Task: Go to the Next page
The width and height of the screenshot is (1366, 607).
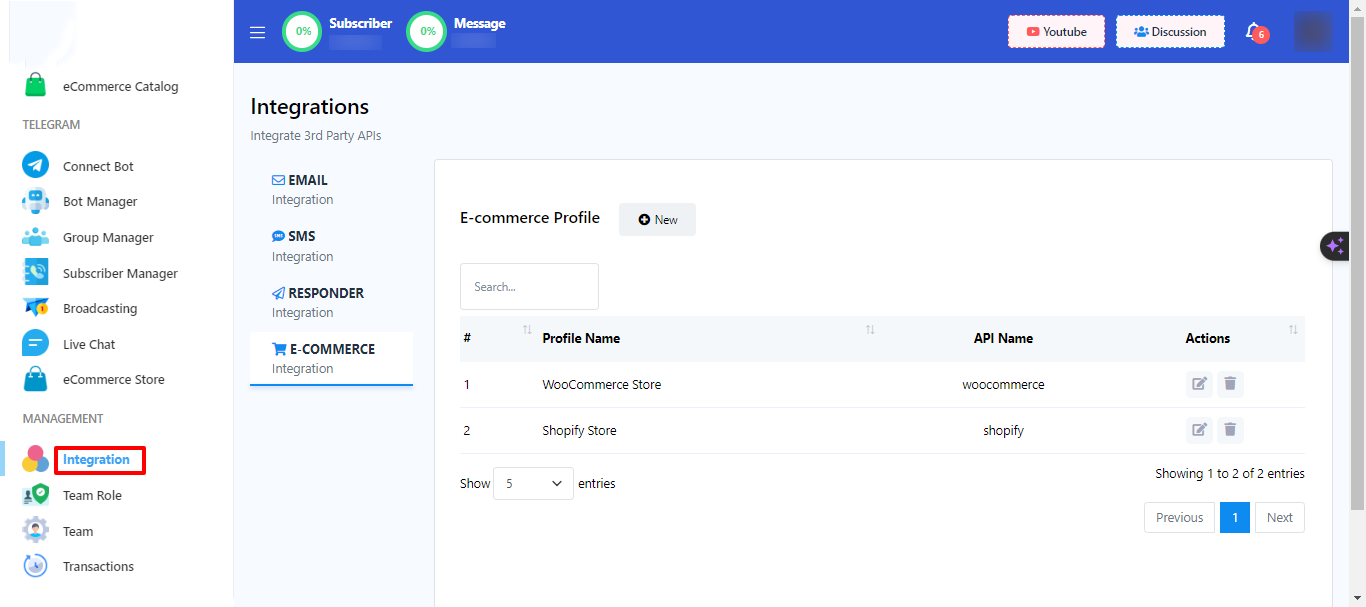Action: [x=1279, y=518]
